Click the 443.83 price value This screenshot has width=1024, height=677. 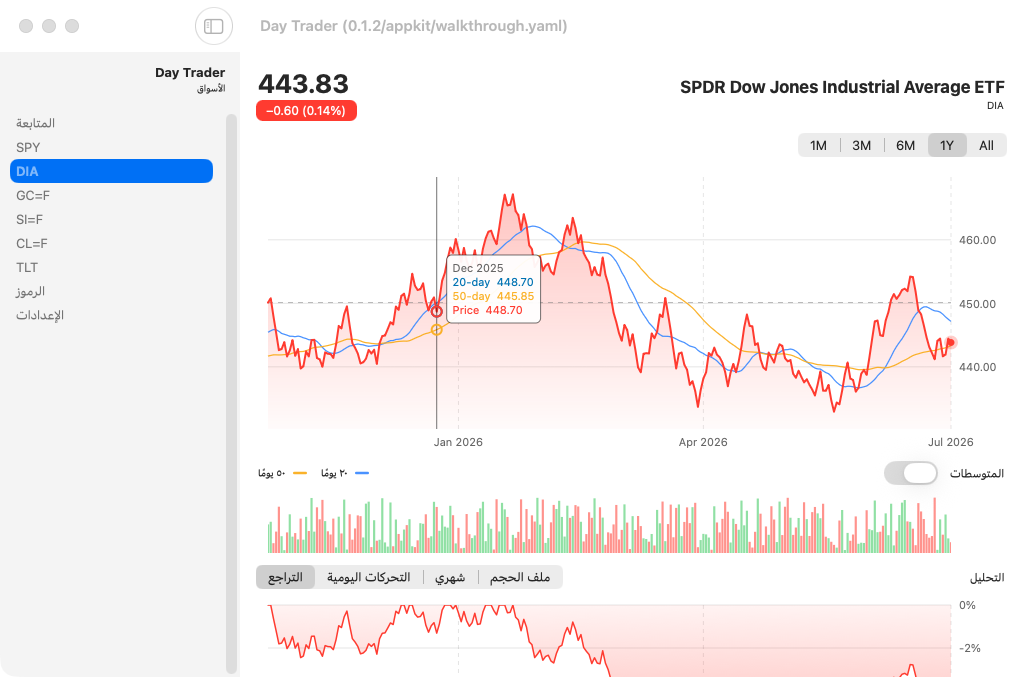click(x=304, y=84)
